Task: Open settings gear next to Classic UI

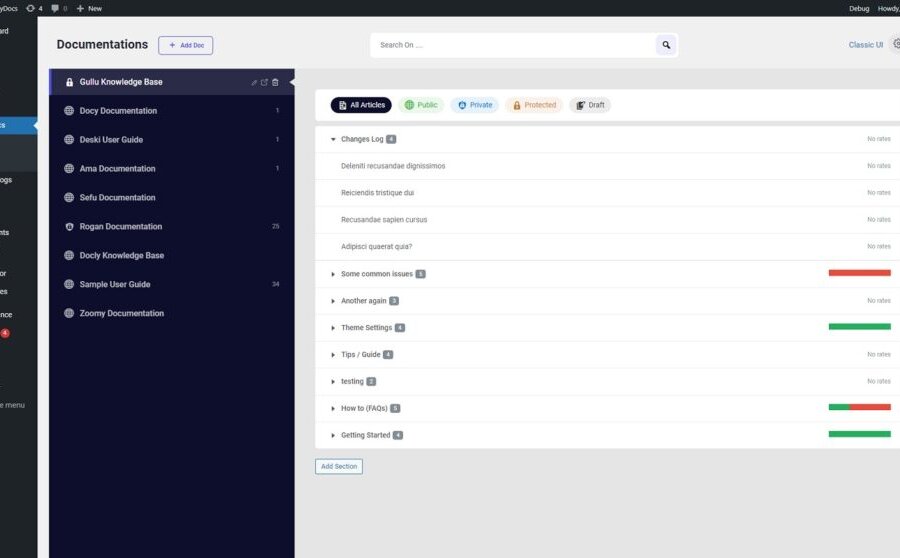Action: [x=896, y=44]
